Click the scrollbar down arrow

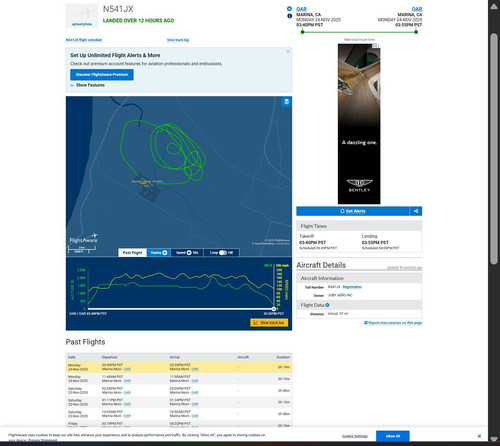494,439
